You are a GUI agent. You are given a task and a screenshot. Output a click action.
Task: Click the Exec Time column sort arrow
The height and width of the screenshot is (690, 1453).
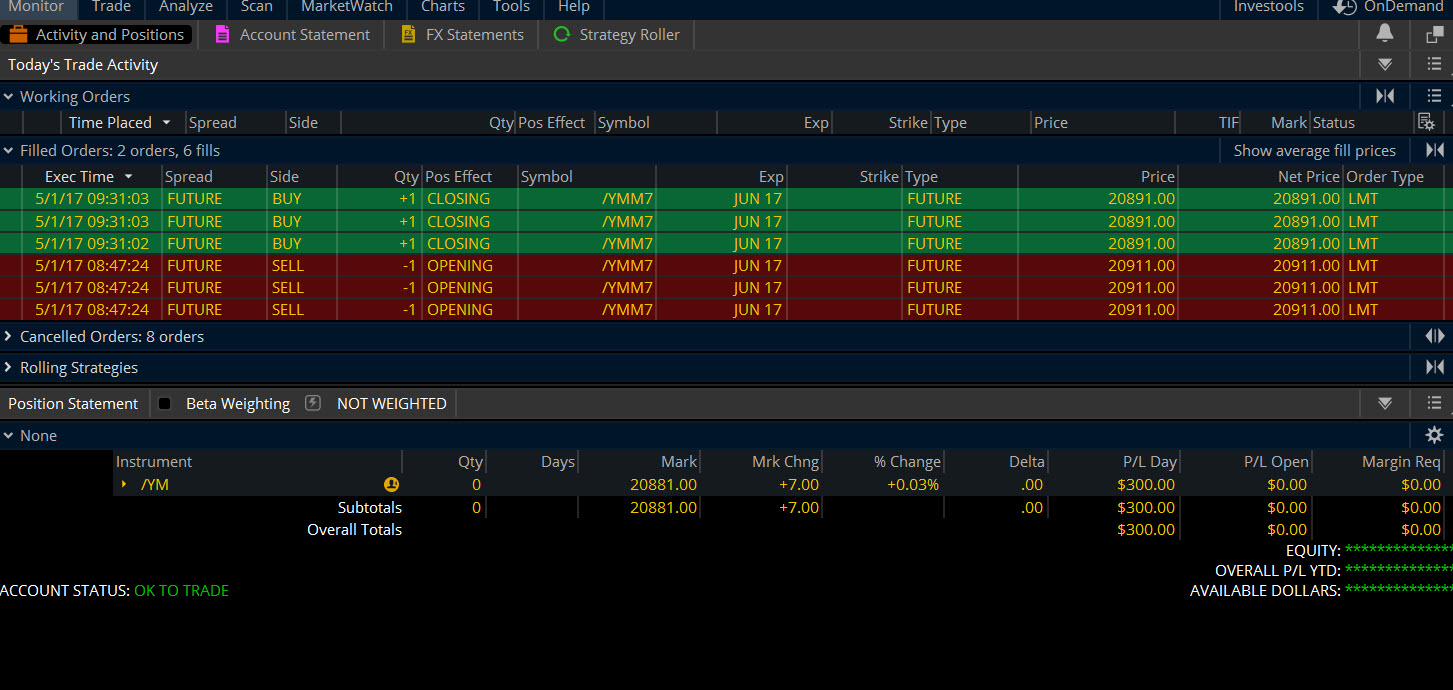pyautogui.click(x=128, y=176)
